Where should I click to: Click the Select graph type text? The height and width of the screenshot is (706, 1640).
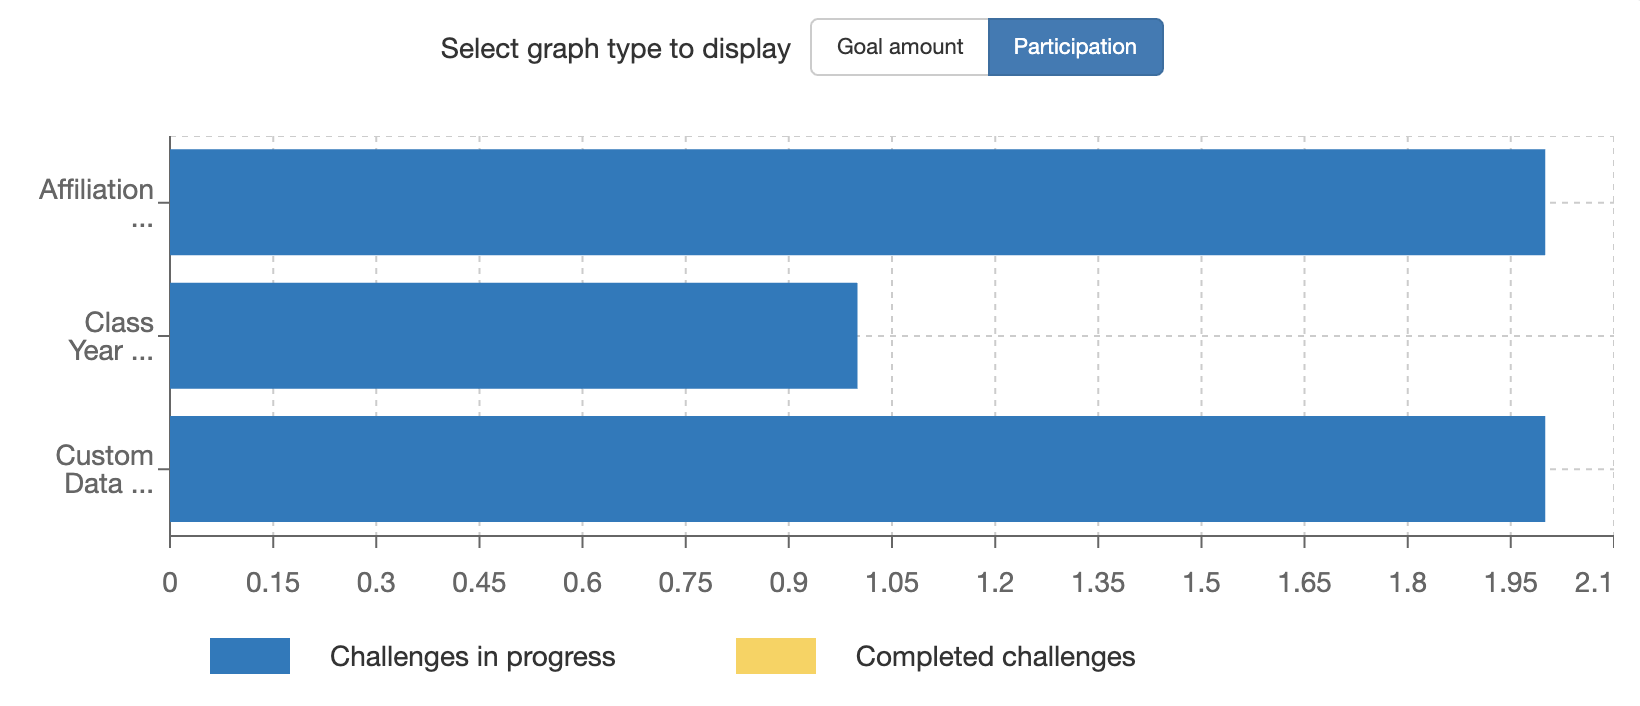615,49
